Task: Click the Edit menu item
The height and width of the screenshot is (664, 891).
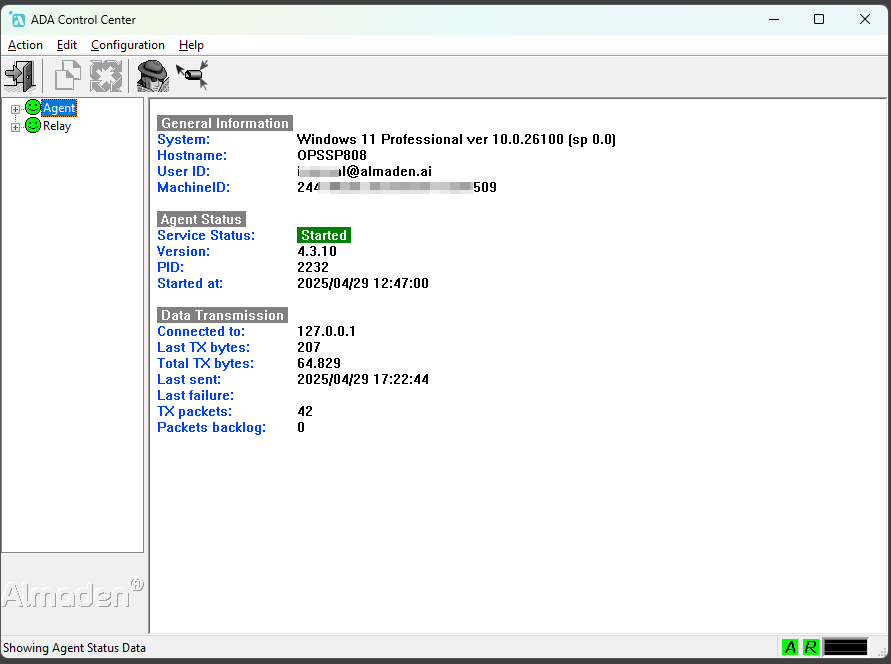Action: pyautogui.click(x=66, y=45)
